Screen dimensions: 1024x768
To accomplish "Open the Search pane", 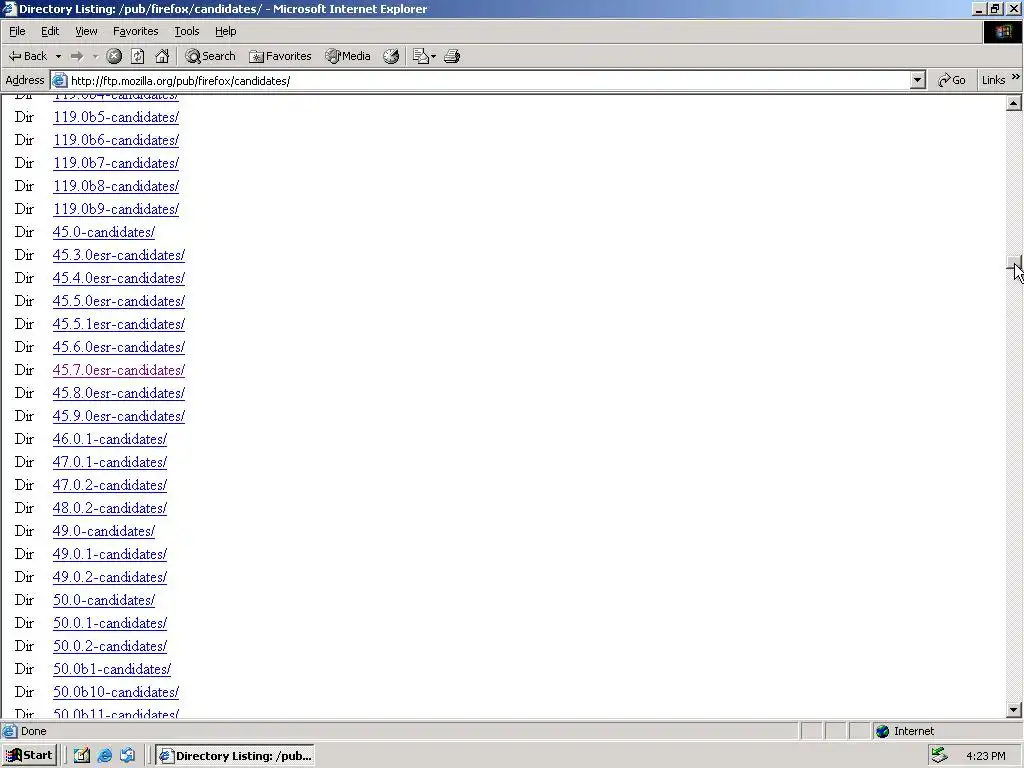I will point(210,56).
